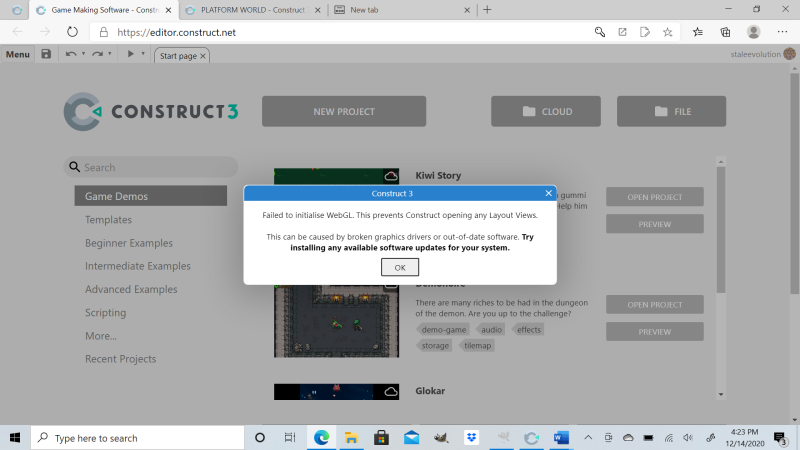Open browser Collections icon
800x450 pixels.
(x=725, y=32)
